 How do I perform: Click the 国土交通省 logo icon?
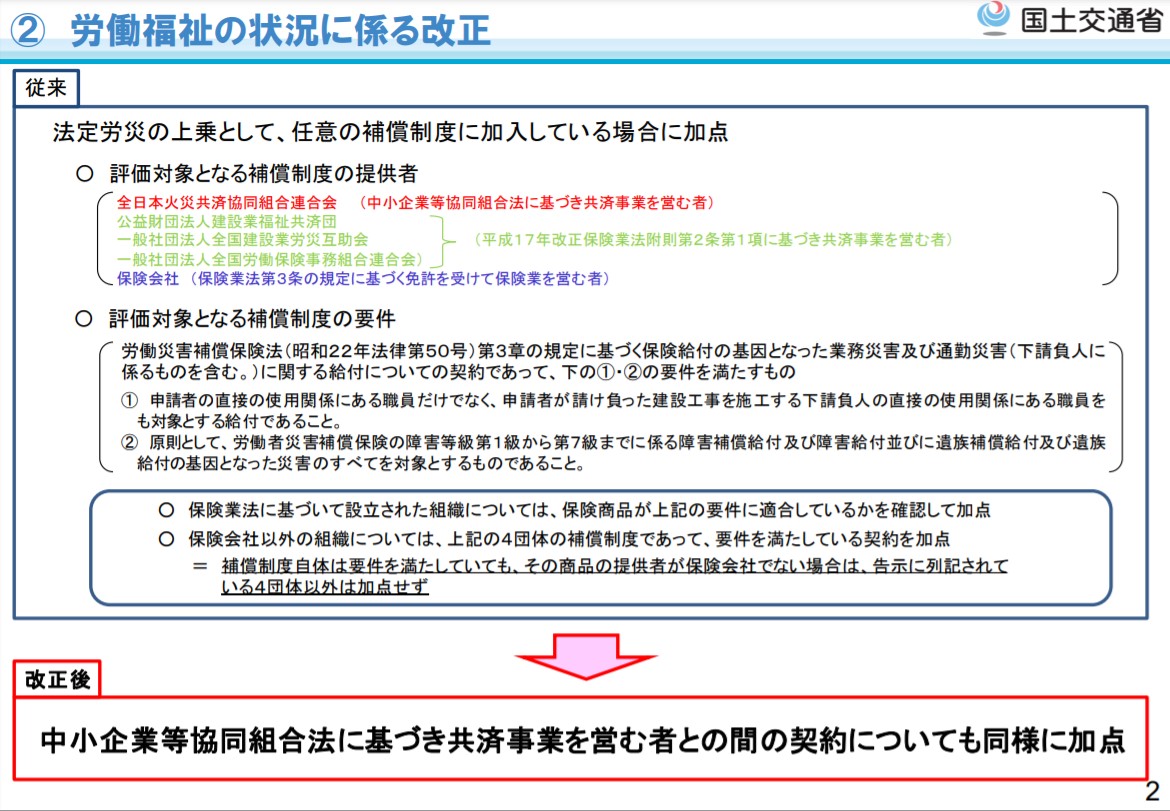click(993, 19)
